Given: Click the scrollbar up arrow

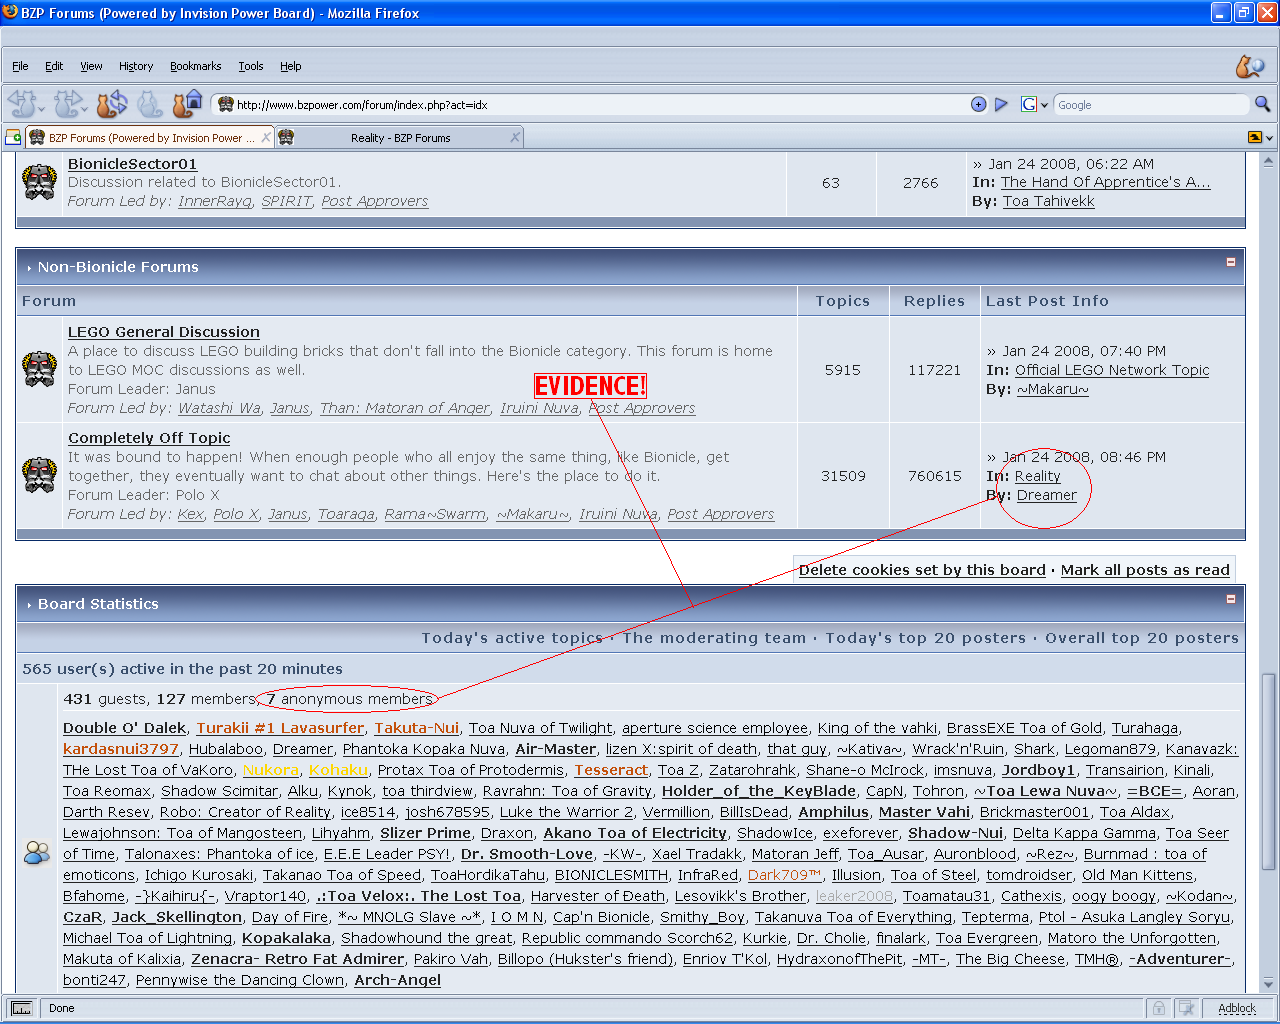Looking at the screenshot, I should pyautogui.click(x=1269, y=161).
